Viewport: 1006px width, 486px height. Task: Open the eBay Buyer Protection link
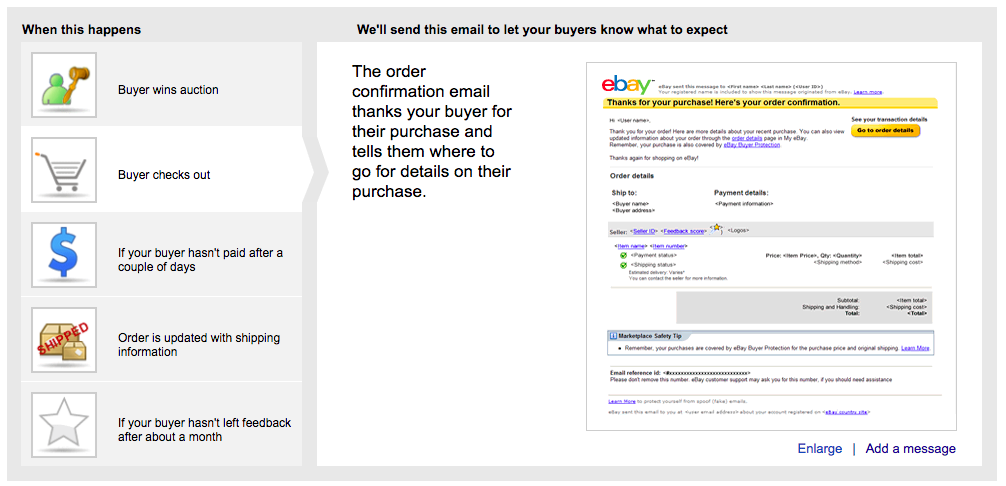752,146
